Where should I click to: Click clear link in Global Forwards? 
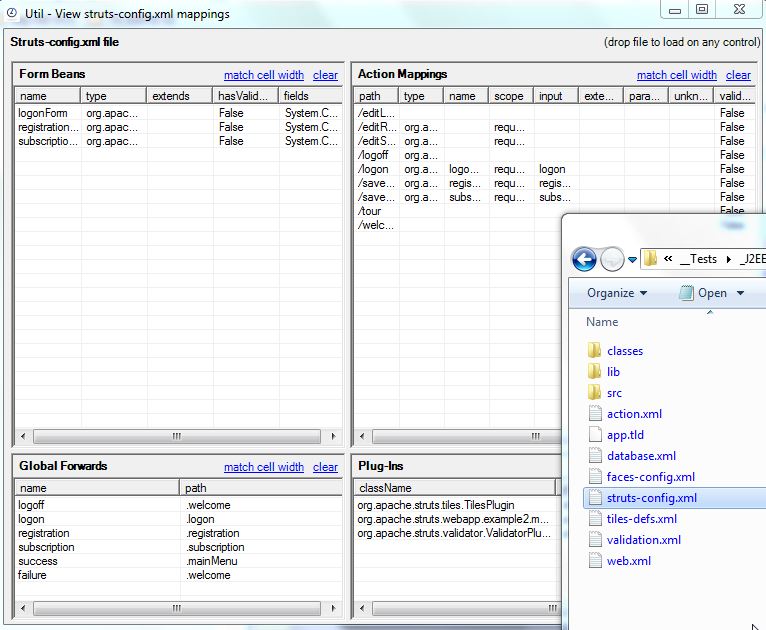click(325, 467)
